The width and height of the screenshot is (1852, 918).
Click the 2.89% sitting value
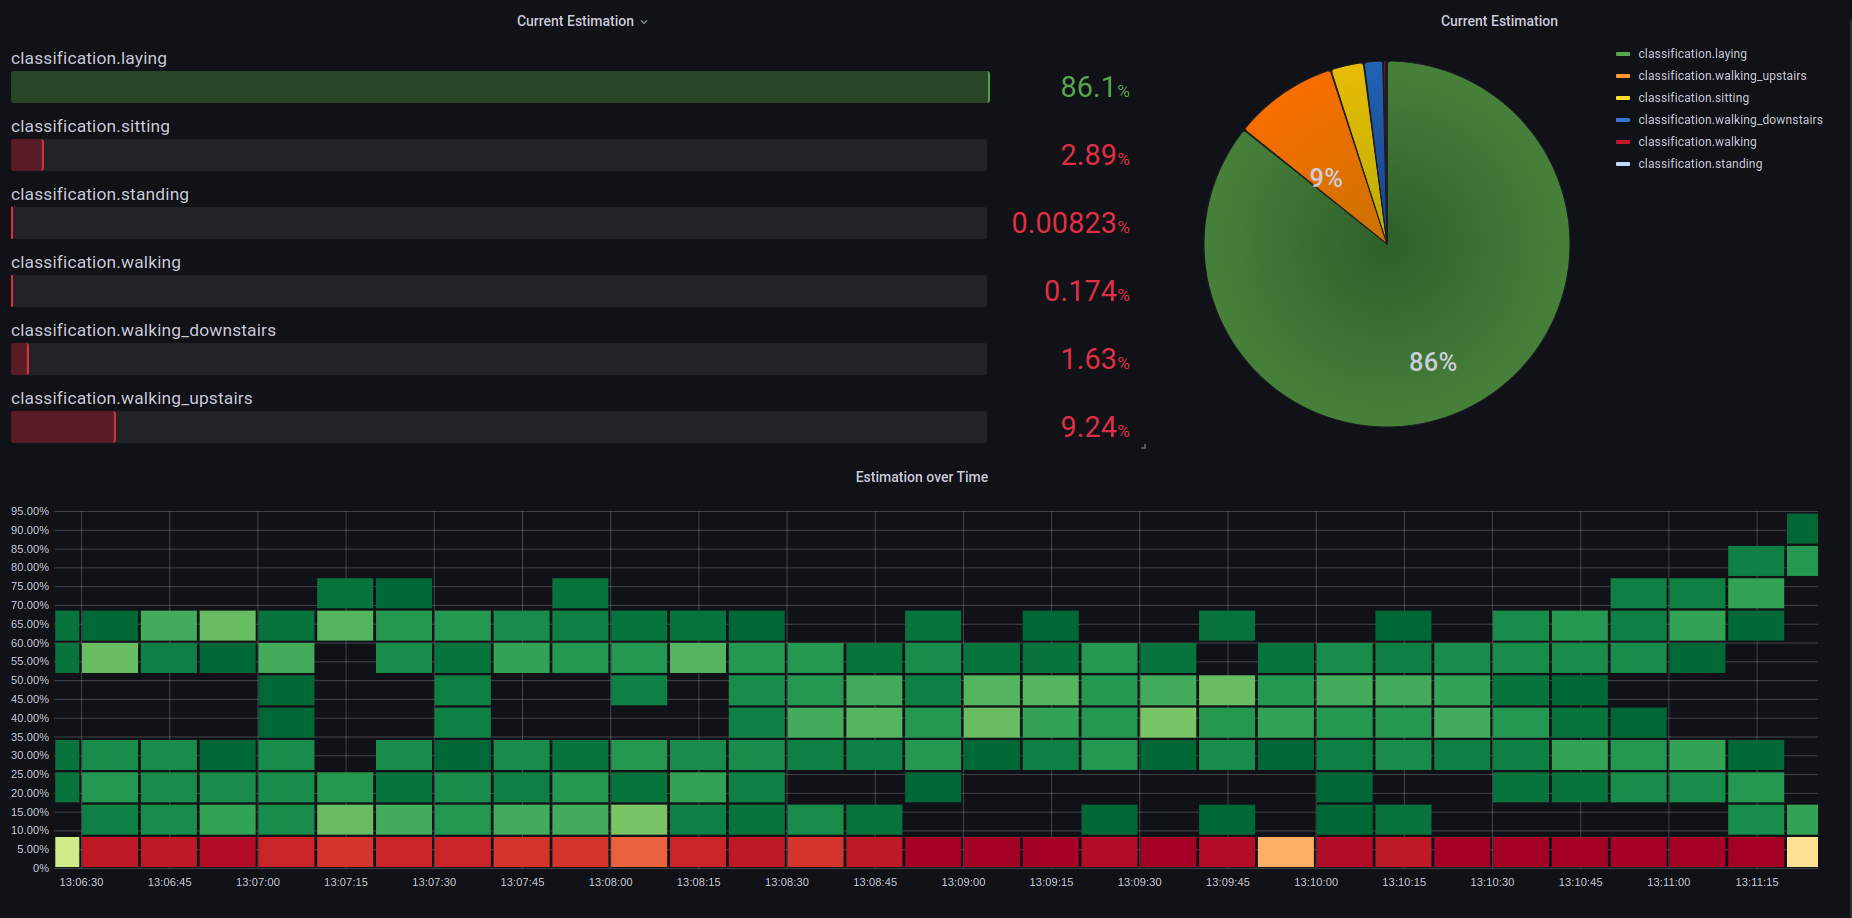pos(1095,156)
